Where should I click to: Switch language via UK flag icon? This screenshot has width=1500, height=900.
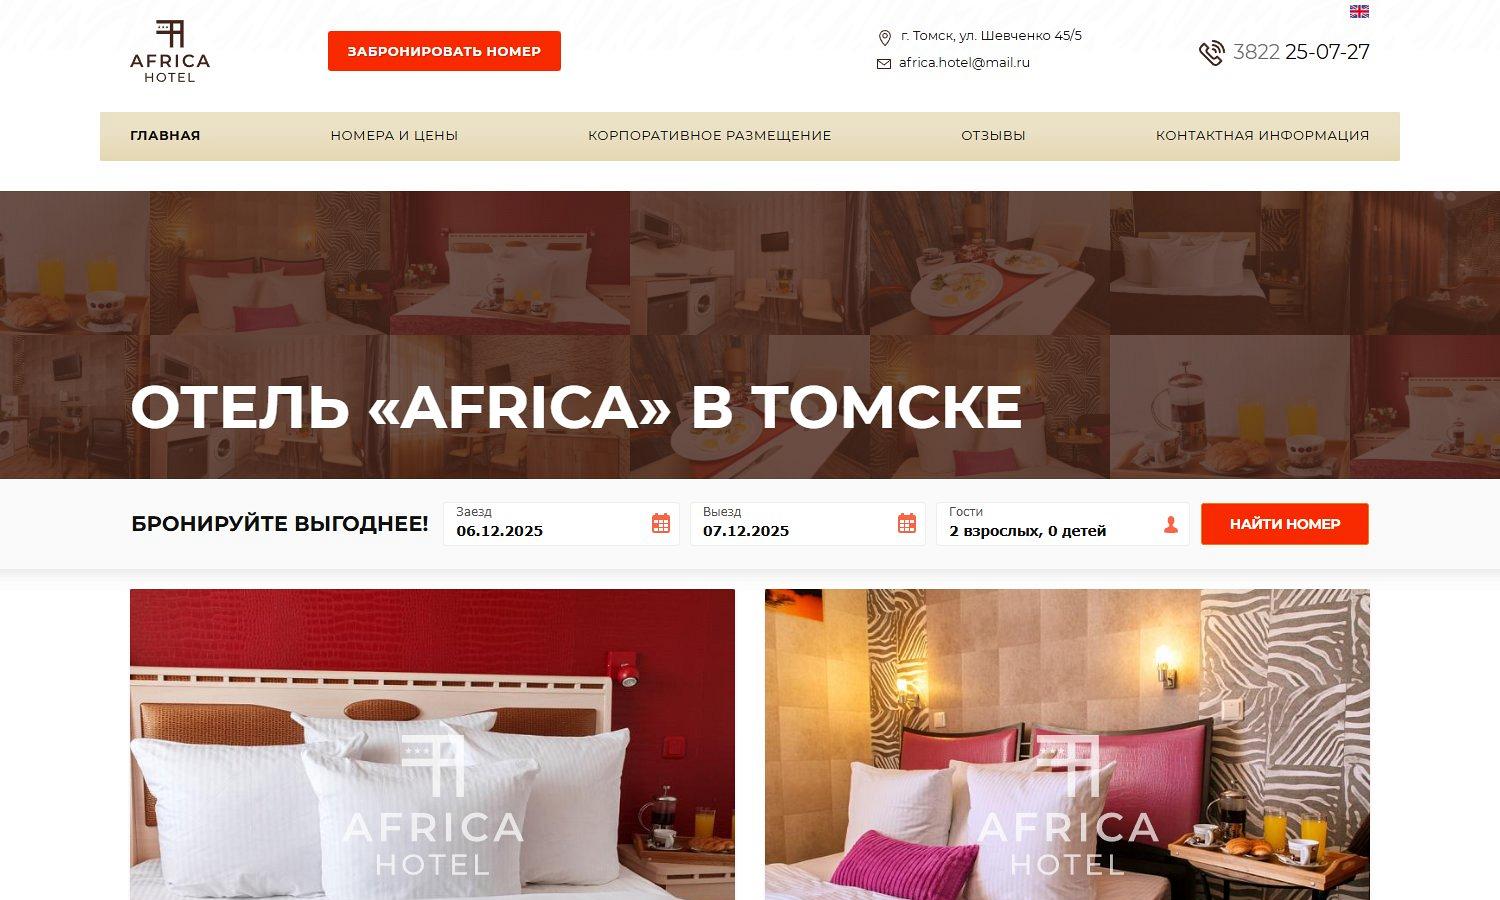click(1359, 11)
